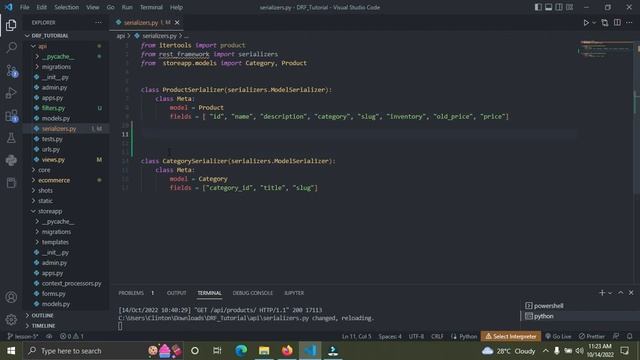
Task: Open the Accounts icon in activity bar
Action: point(11,297)
